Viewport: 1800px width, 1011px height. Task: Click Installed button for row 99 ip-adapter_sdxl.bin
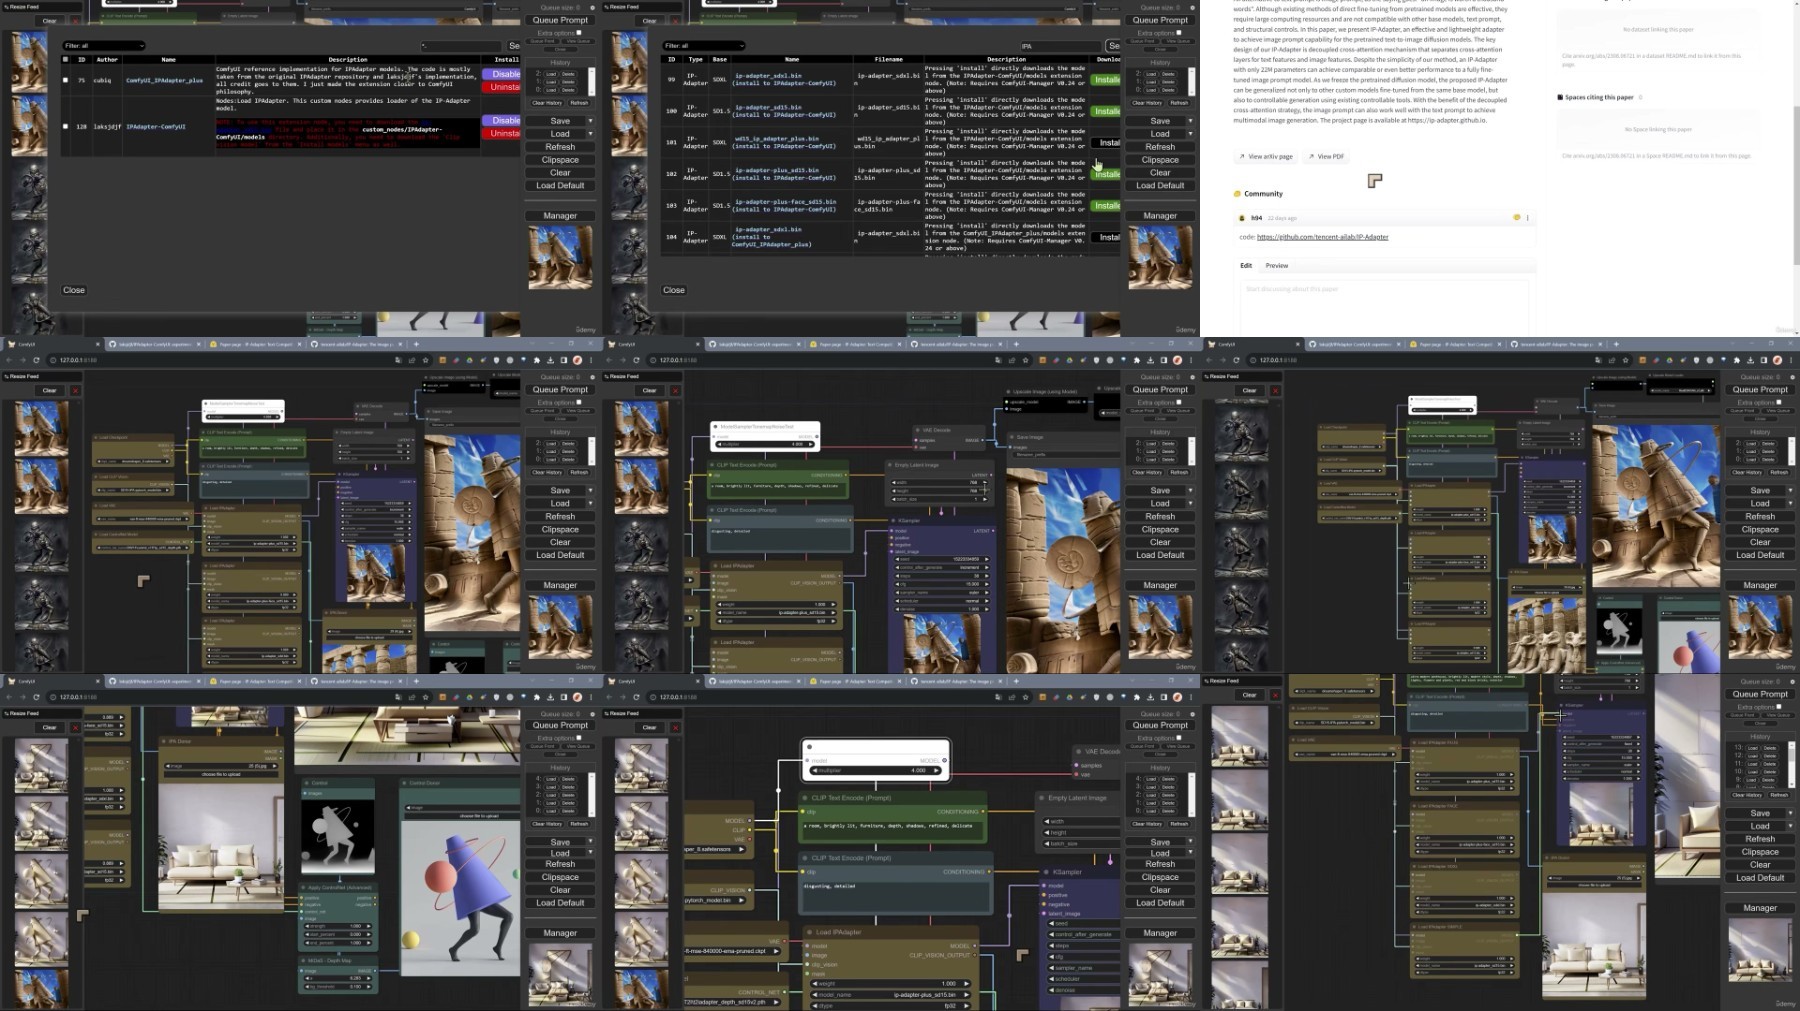click(x=1106, y=79)
